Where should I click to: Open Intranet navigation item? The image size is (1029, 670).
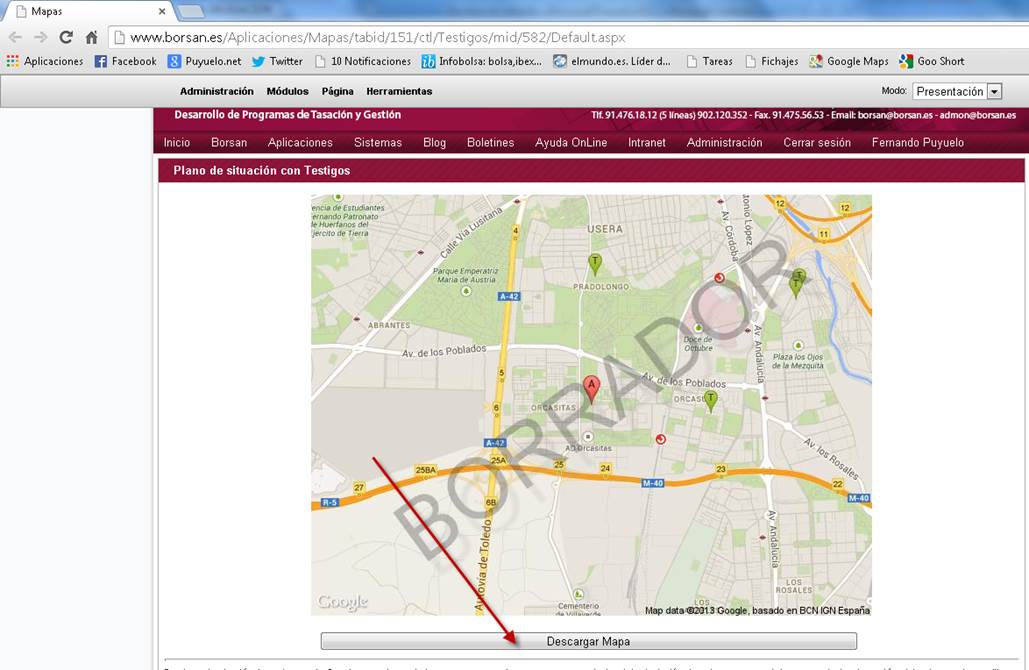[646, 142]
